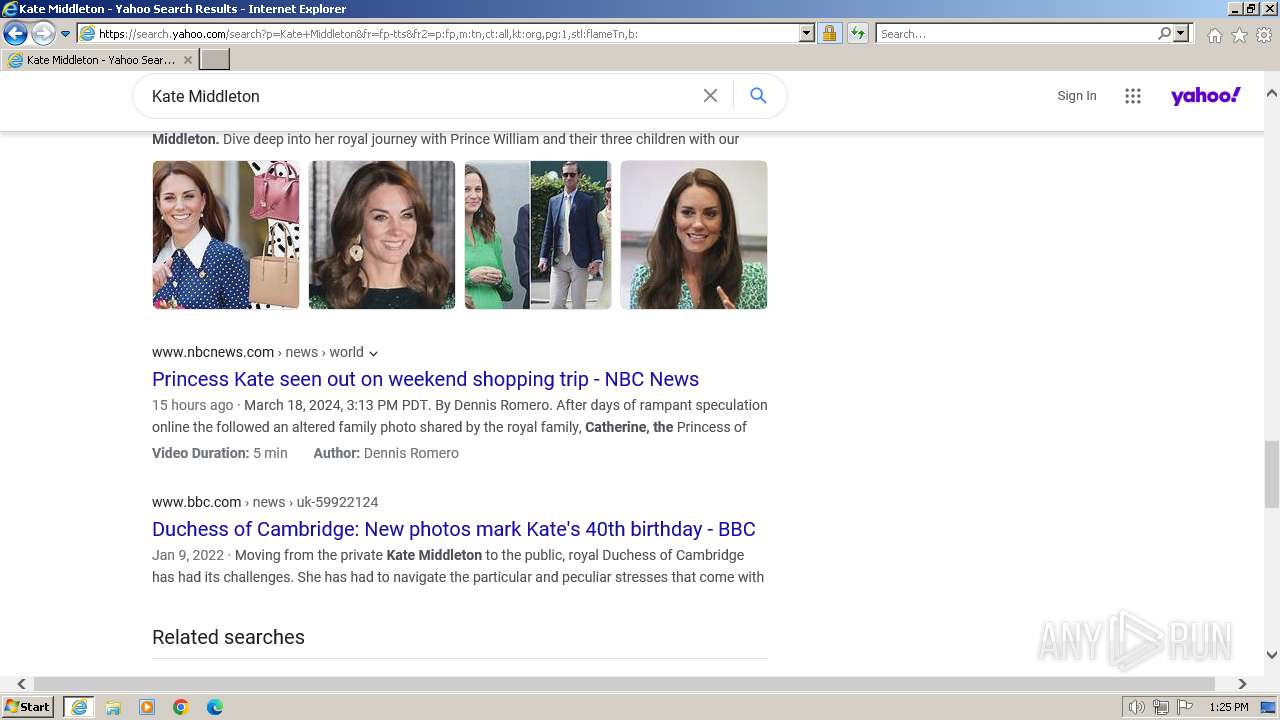
Task: Open Internet Explorer from the taskbar
Action: coord(79,707)
